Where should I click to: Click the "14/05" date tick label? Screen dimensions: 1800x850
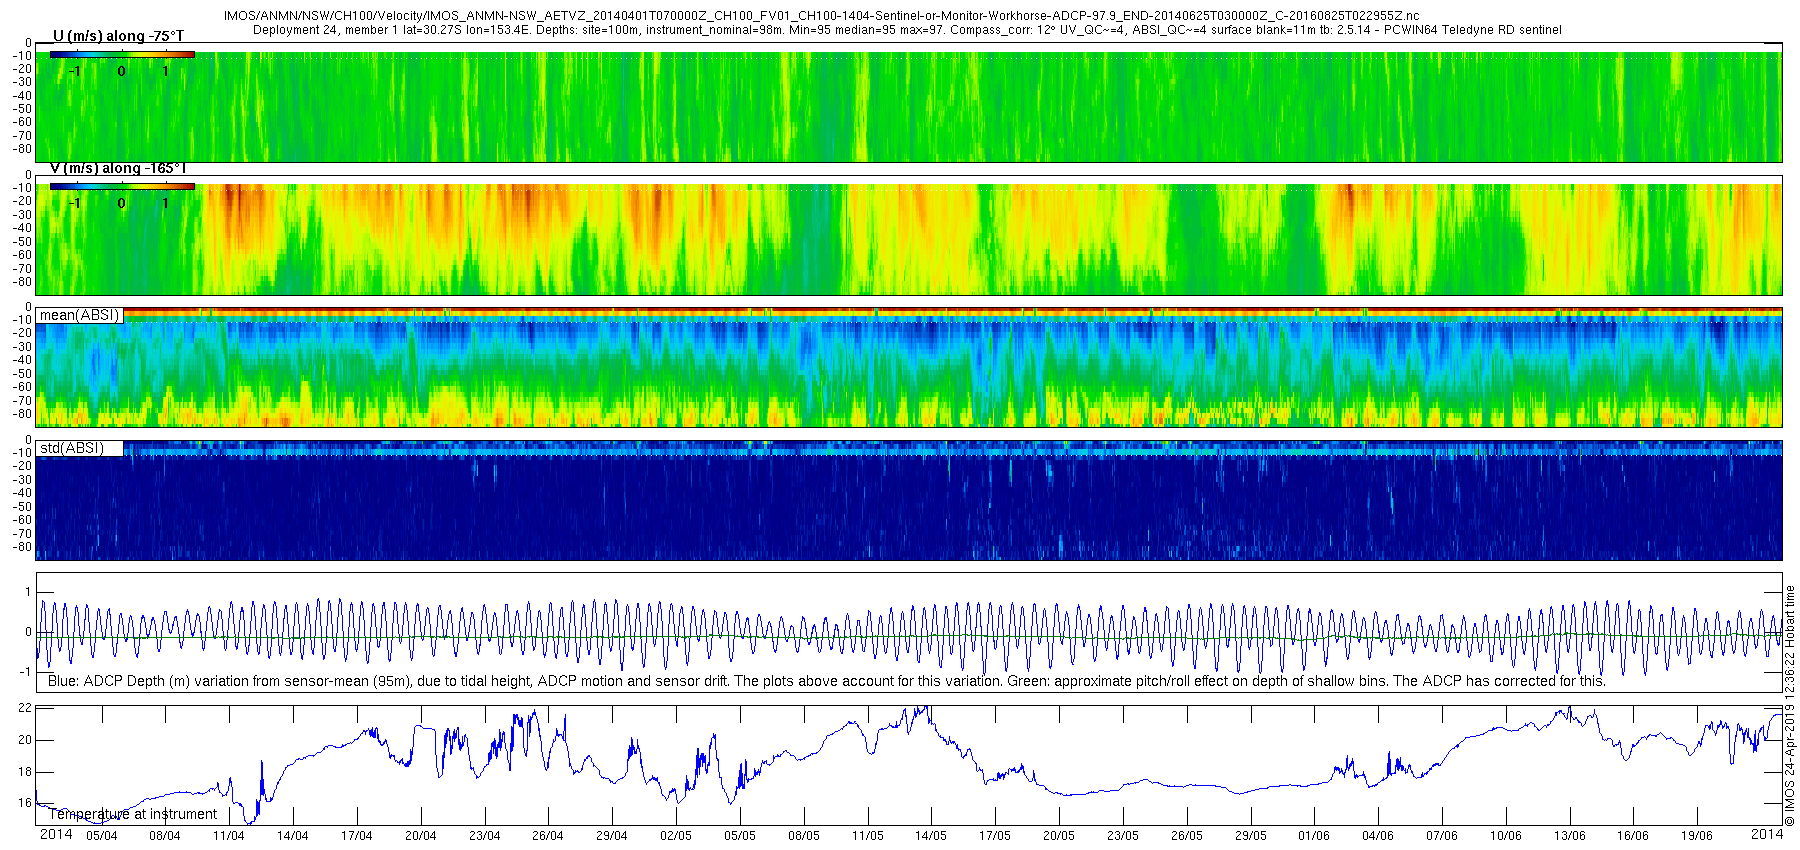pyautogui.click(x=931, y=836)
